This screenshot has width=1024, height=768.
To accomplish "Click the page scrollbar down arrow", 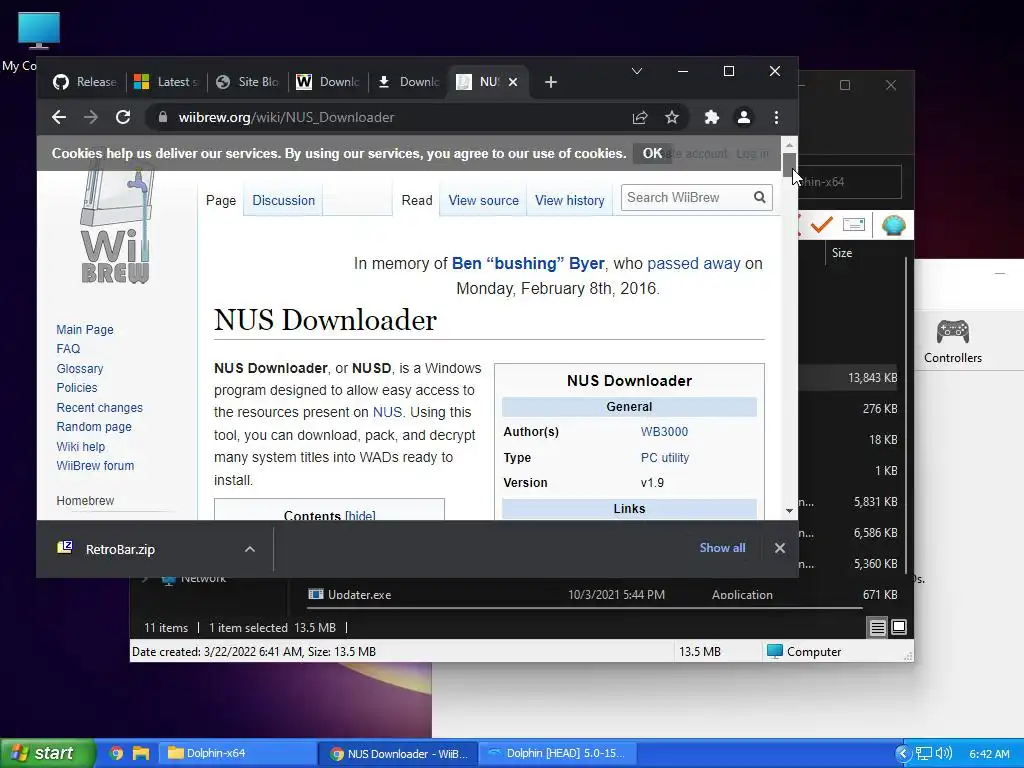I will [x=790, y=511].
